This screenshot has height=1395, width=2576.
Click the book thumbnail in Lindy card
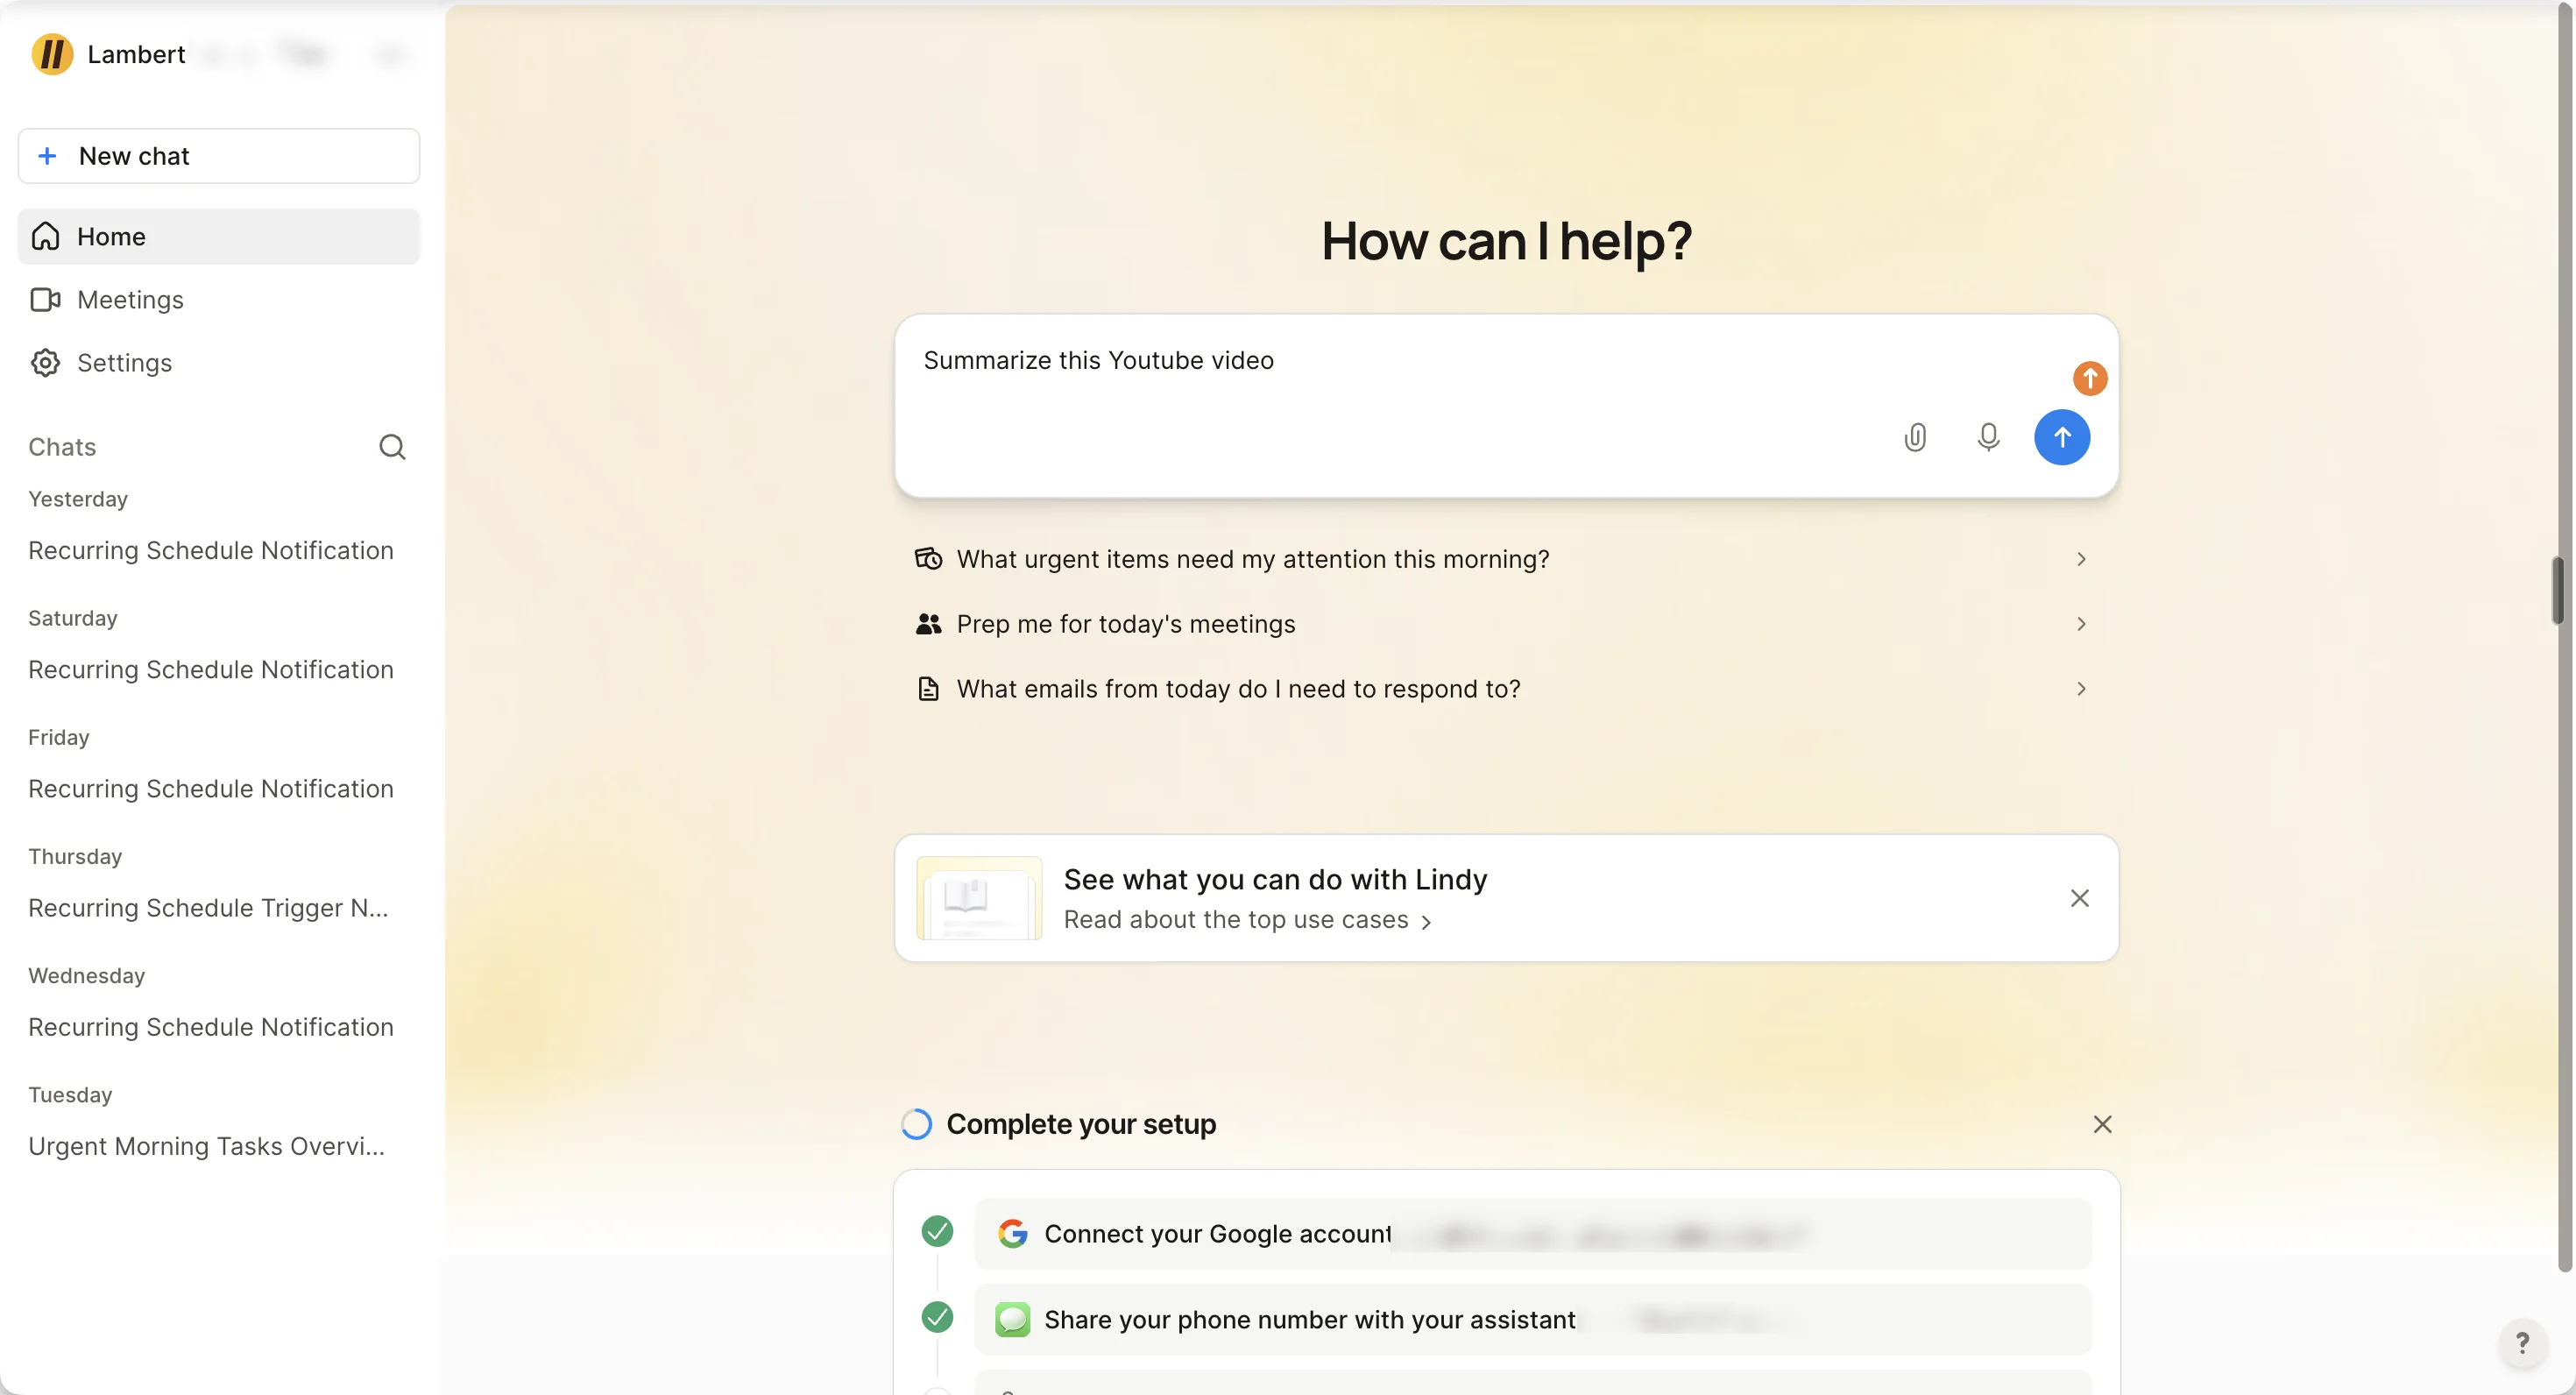tap(979, 899)
